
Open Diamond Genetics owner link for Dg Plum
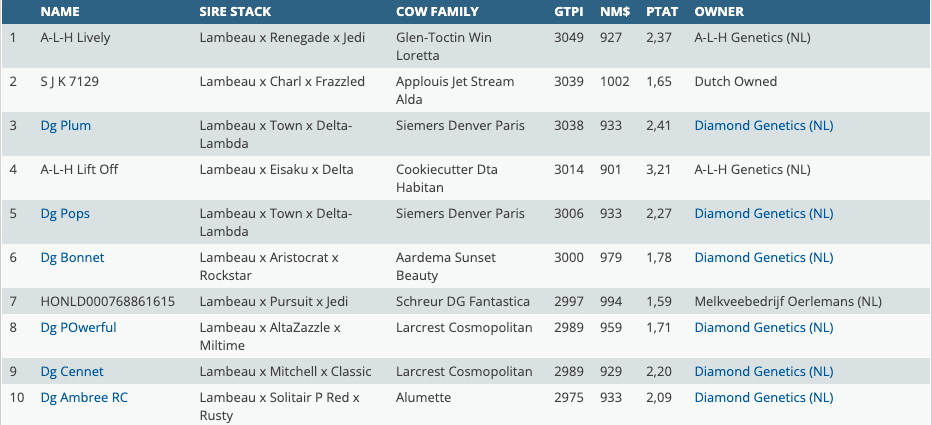coord(764,126)
